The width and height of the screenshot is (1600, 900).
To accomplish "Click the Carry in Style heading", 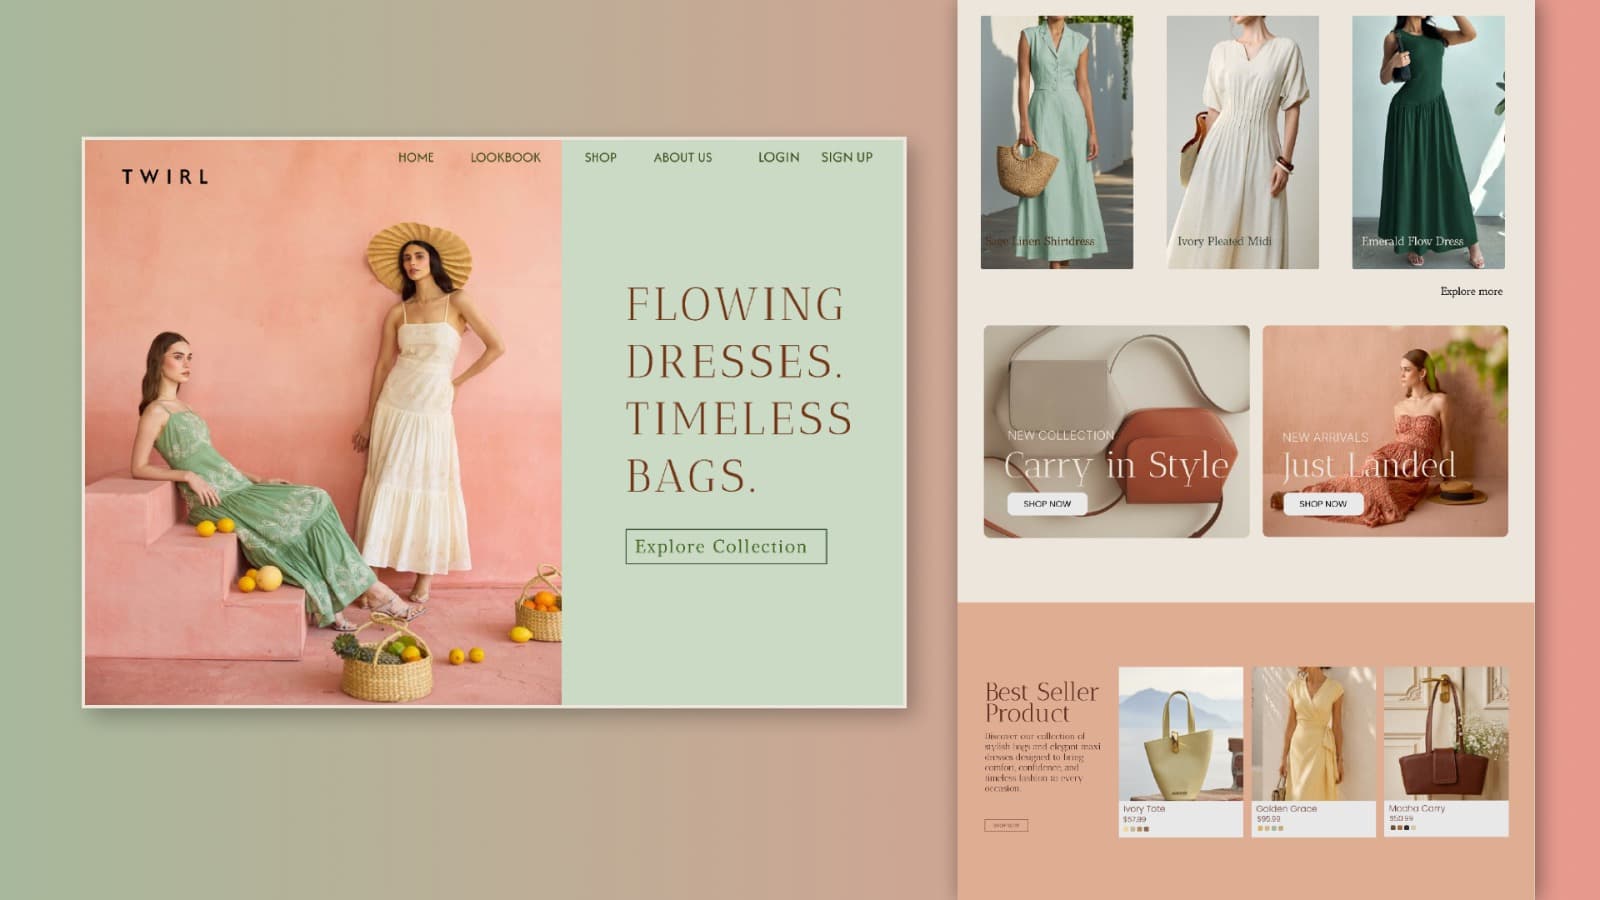I will click(1116, 466).
